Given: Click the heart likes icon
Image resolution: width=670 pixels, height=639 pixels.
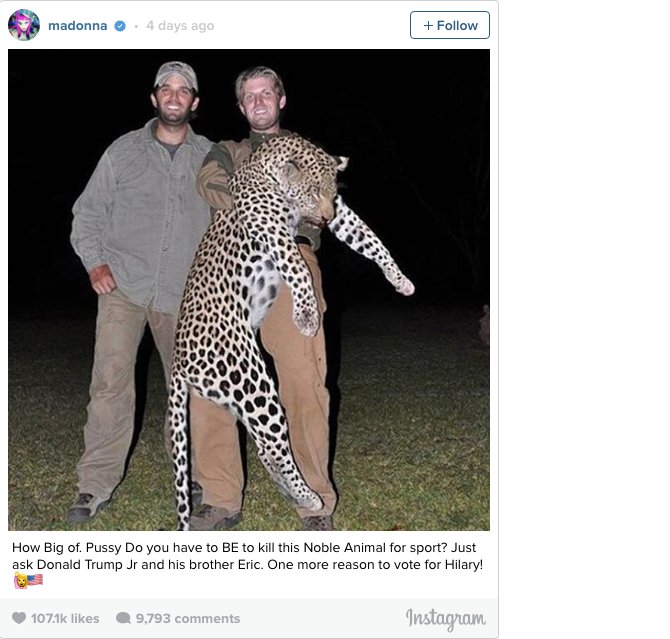Looking at the screenshot, I should tap(19, 618).
